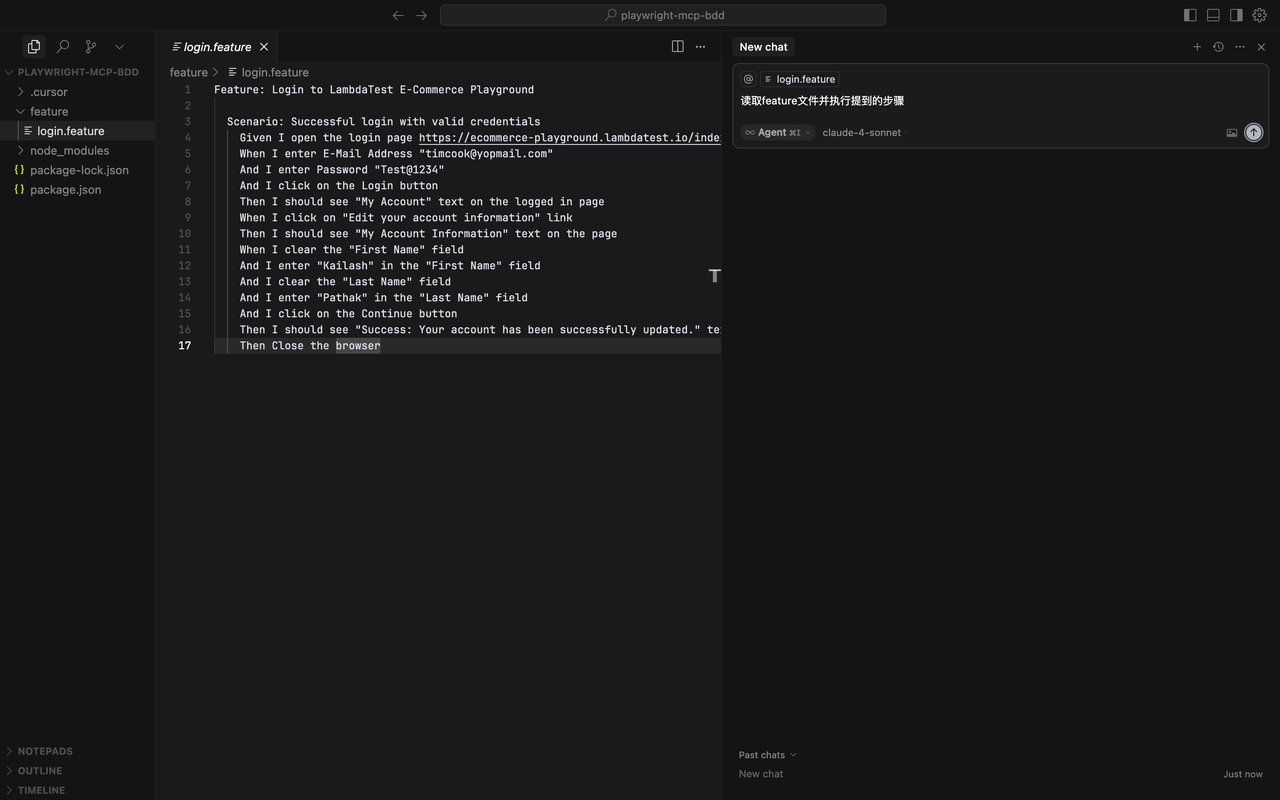Click line number 17 in the gutter

[185, 346]
